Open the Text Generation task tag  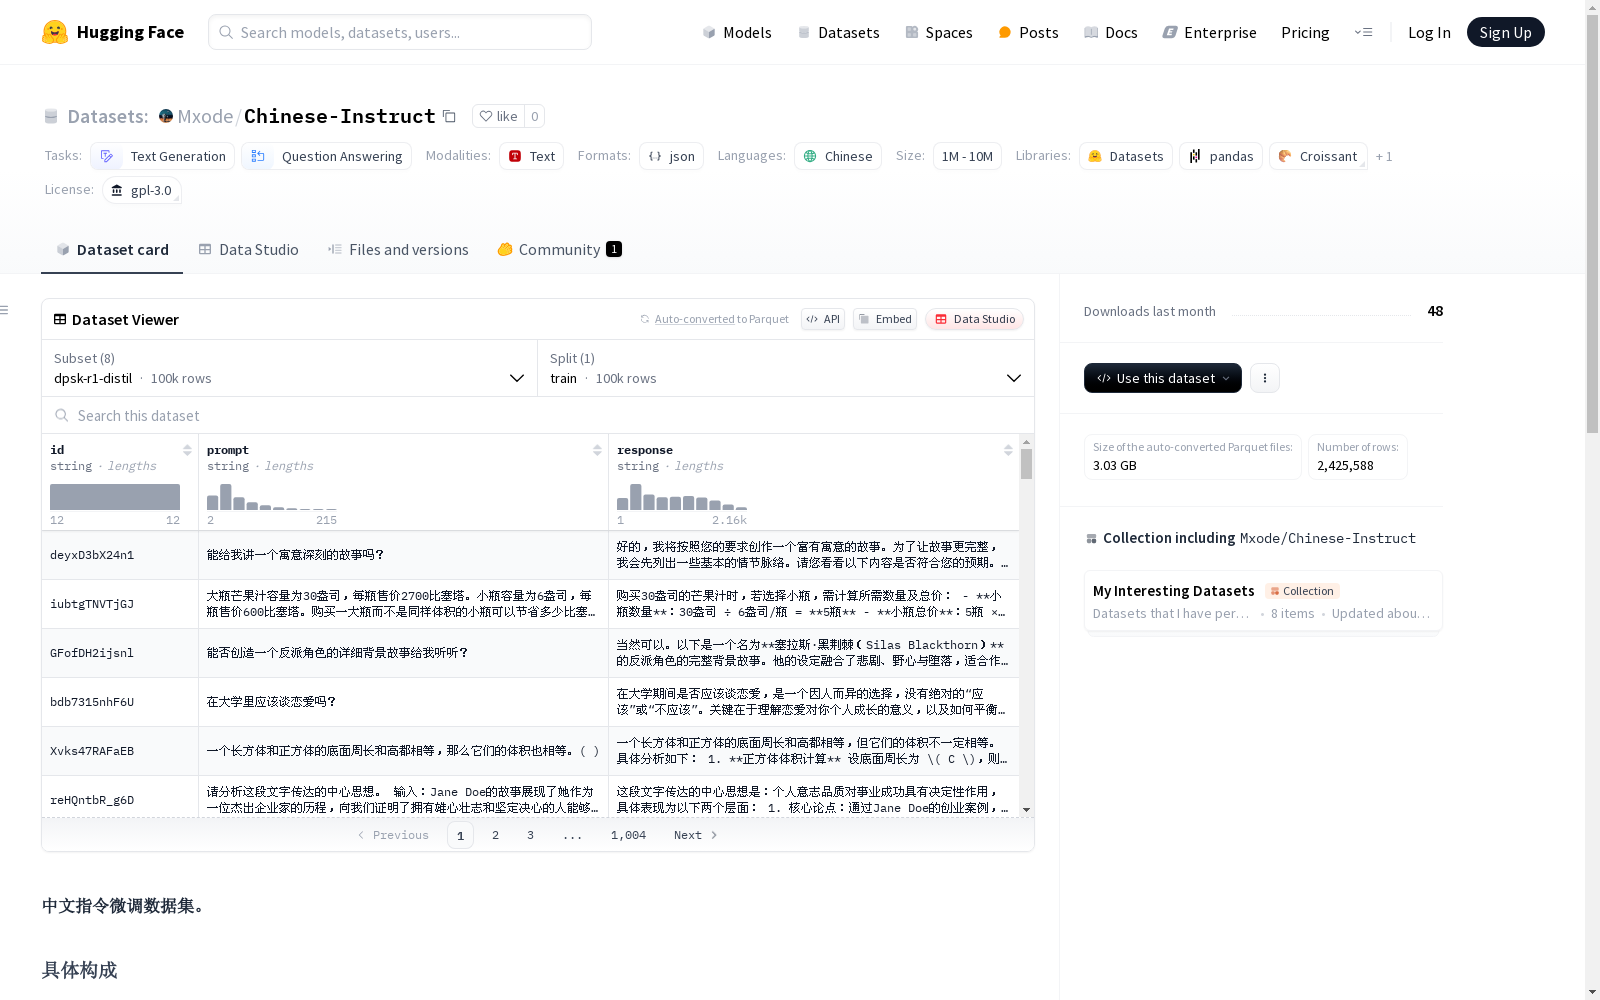(162, 156)
